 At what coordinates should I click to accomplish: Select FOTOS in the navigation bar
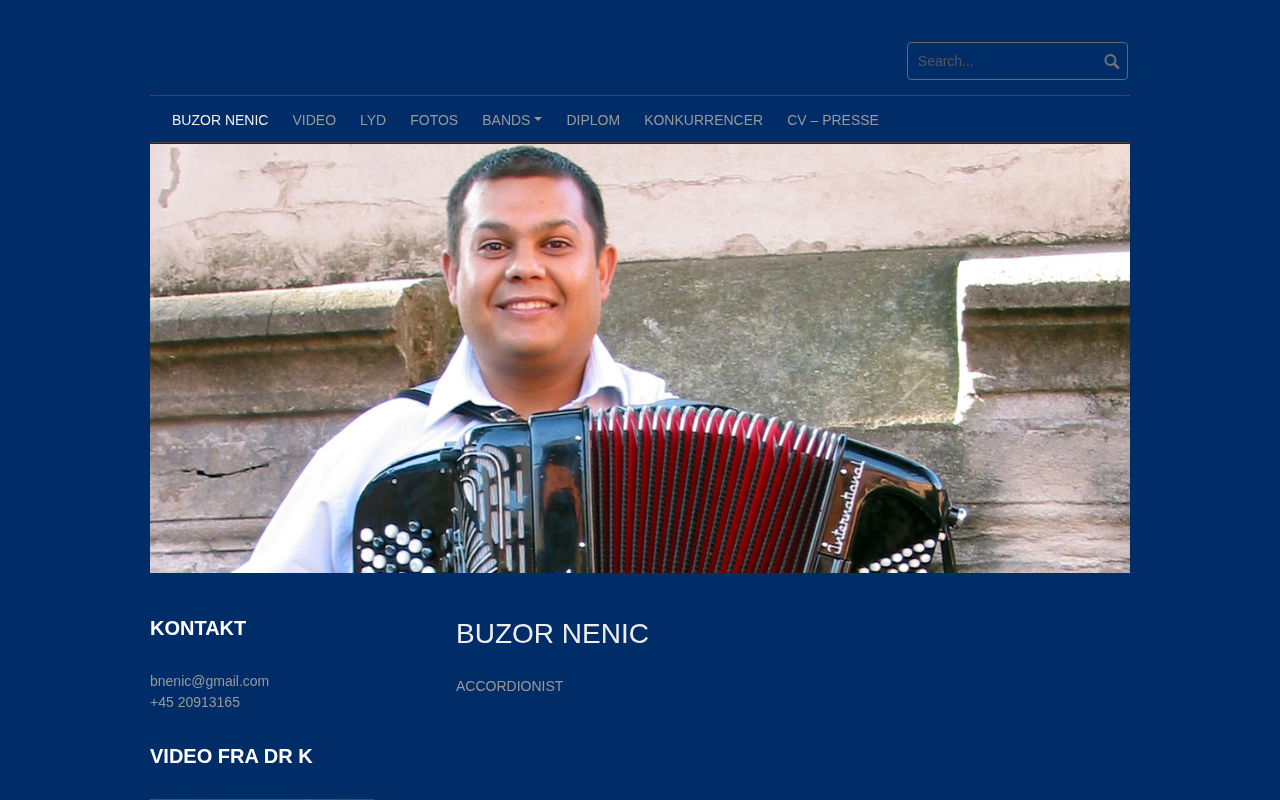(434, 120)
